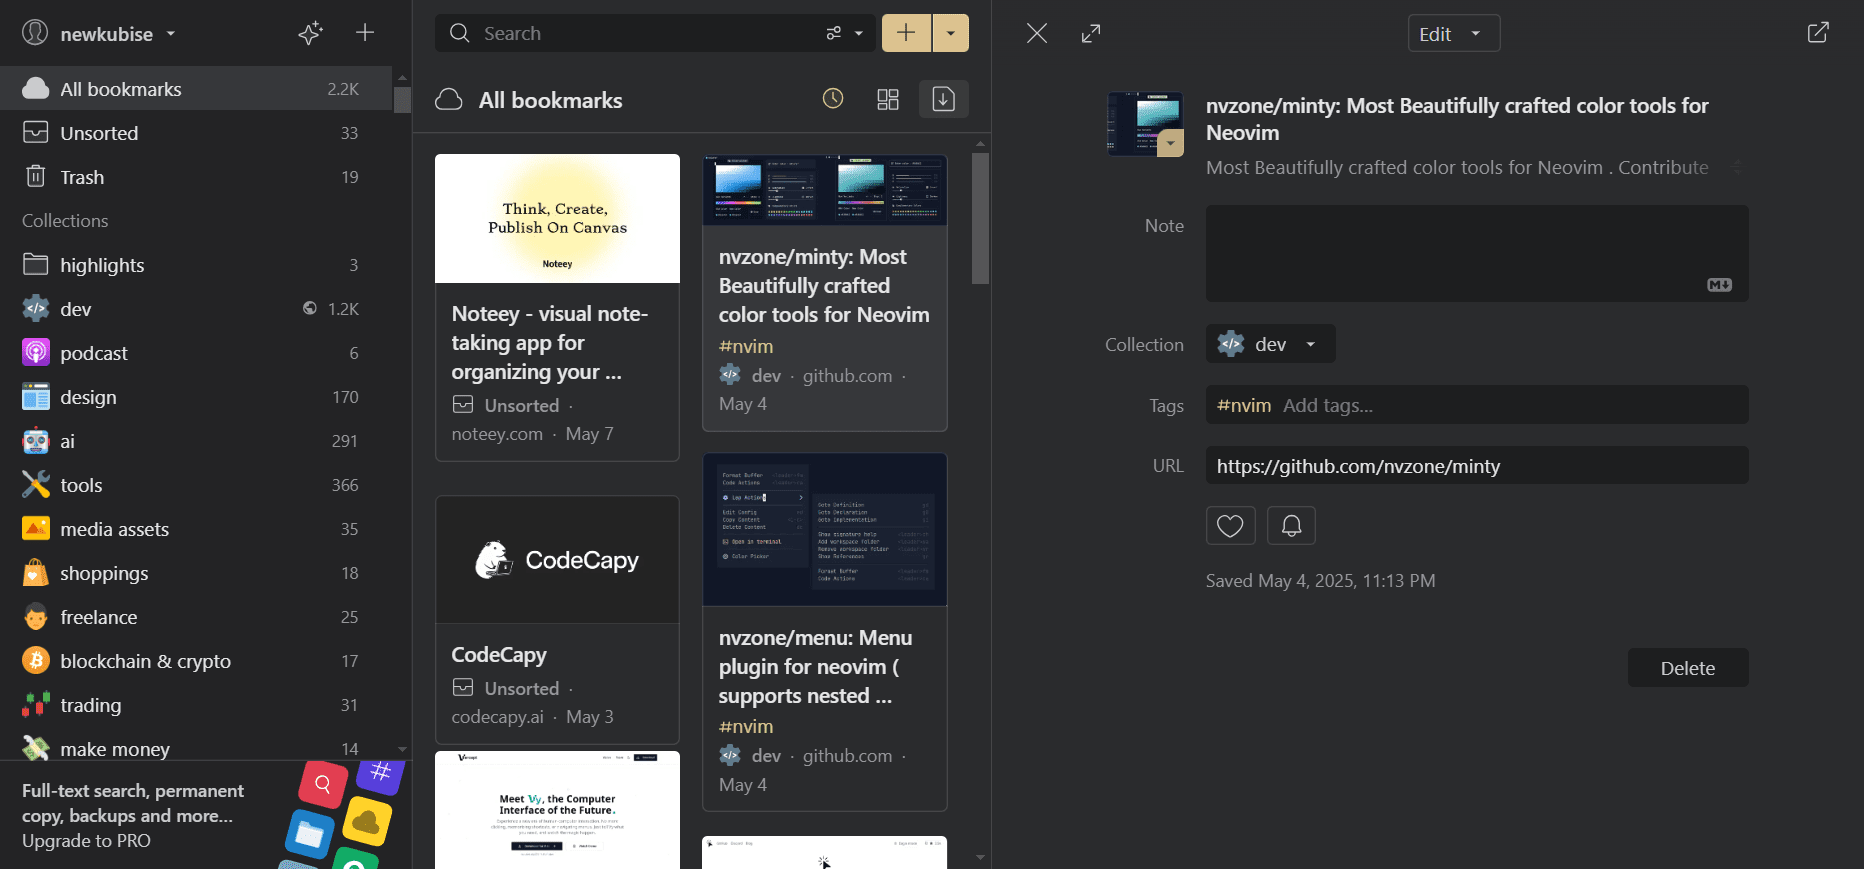Open the search filter options dropdown
1864x869 pixels.
(x=844, y=33)
